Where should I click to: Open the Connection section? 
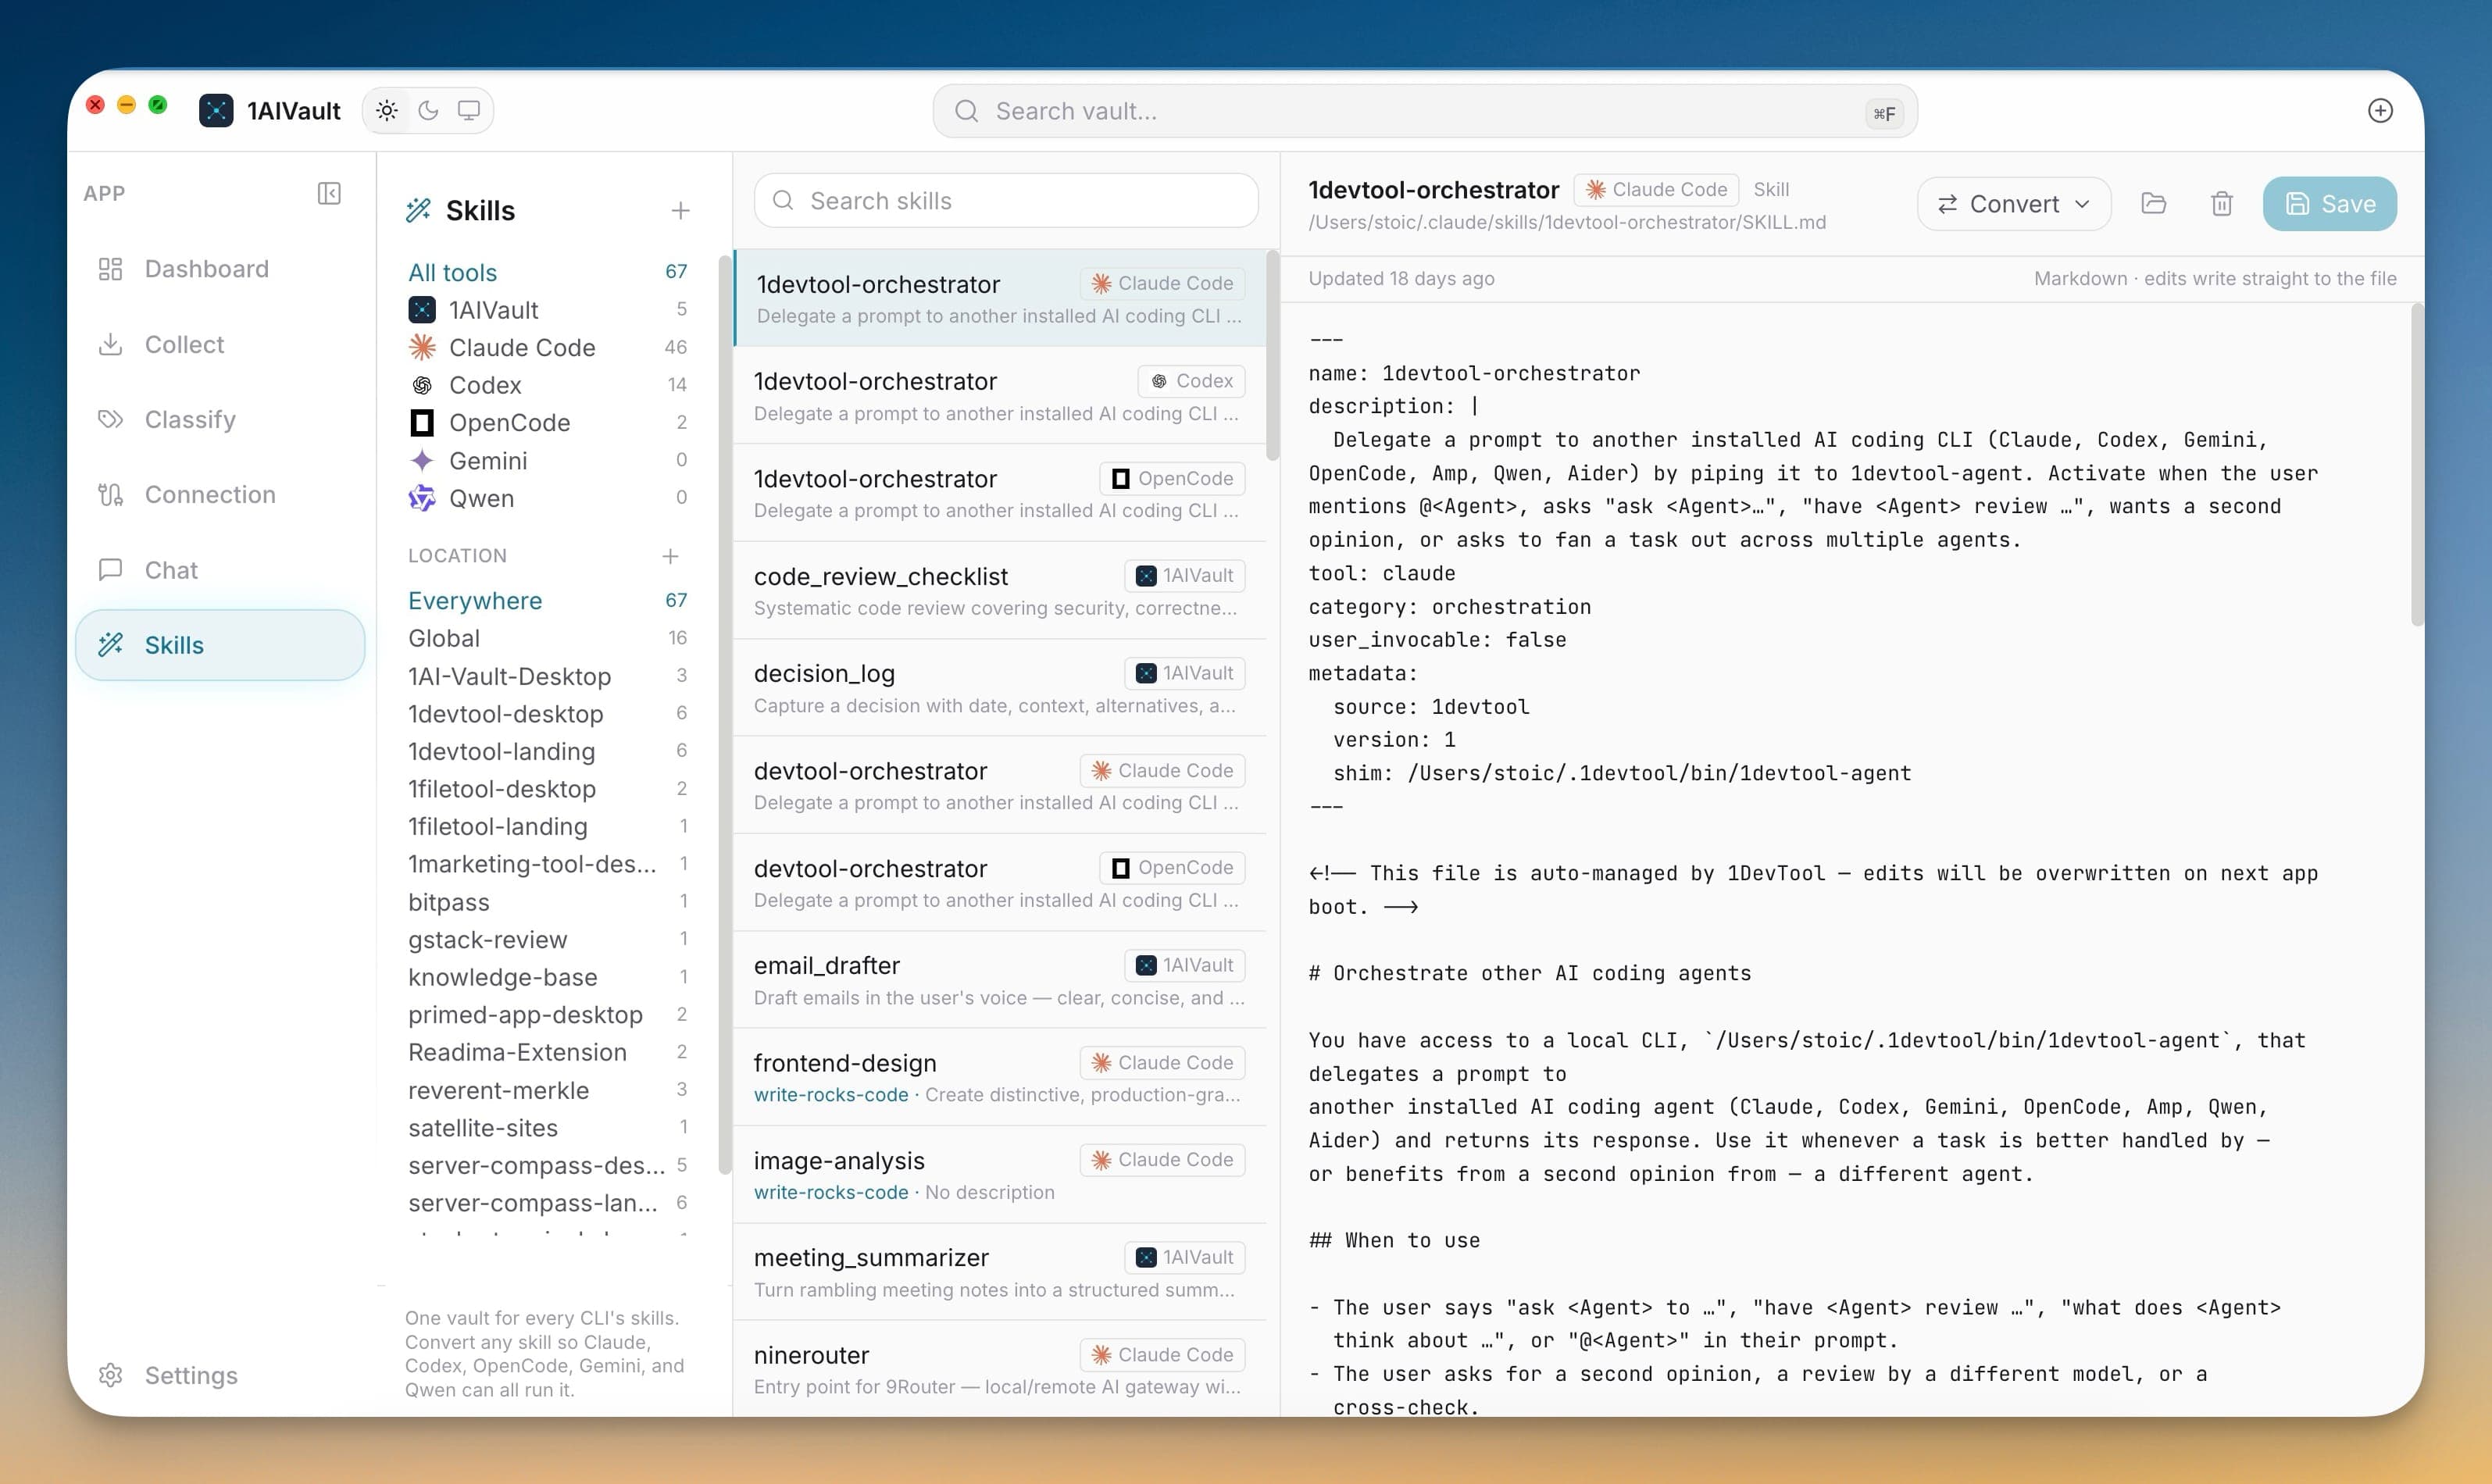pos(220,494)
